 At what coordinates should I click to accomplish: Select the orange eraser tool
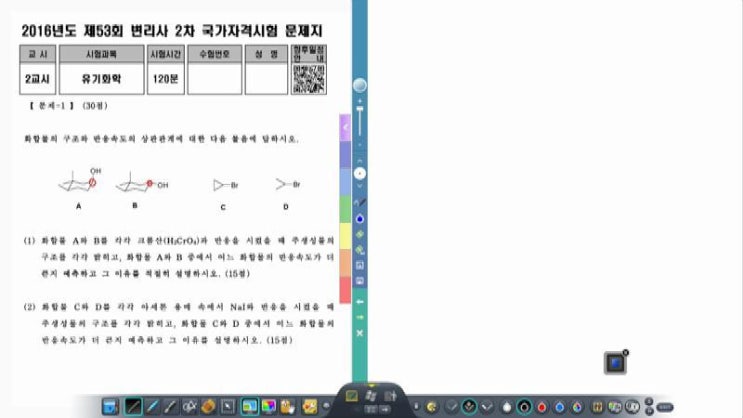coord(208,407)
